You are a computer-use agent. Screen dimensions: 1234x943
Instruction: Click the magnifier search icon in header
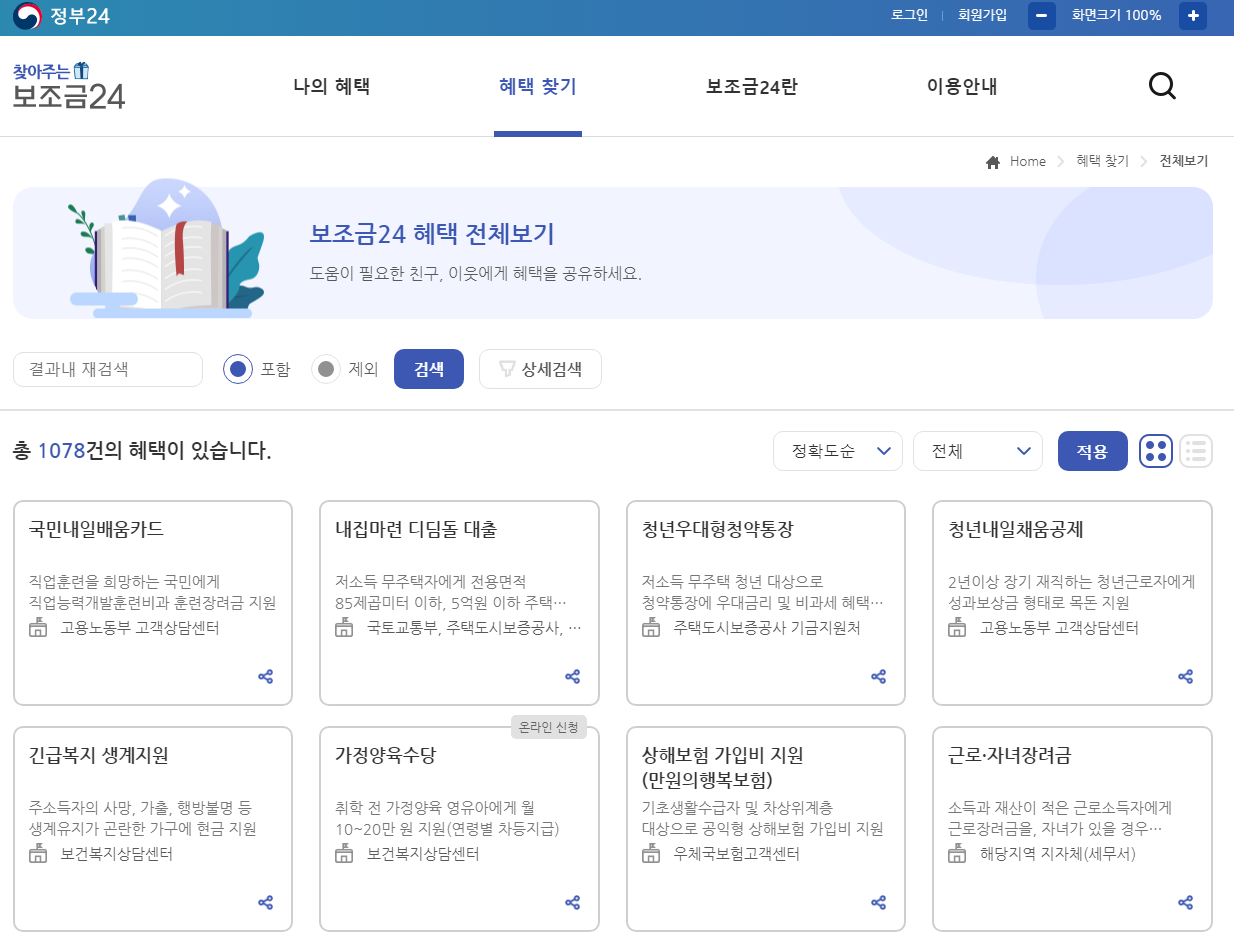[1162, 87]
